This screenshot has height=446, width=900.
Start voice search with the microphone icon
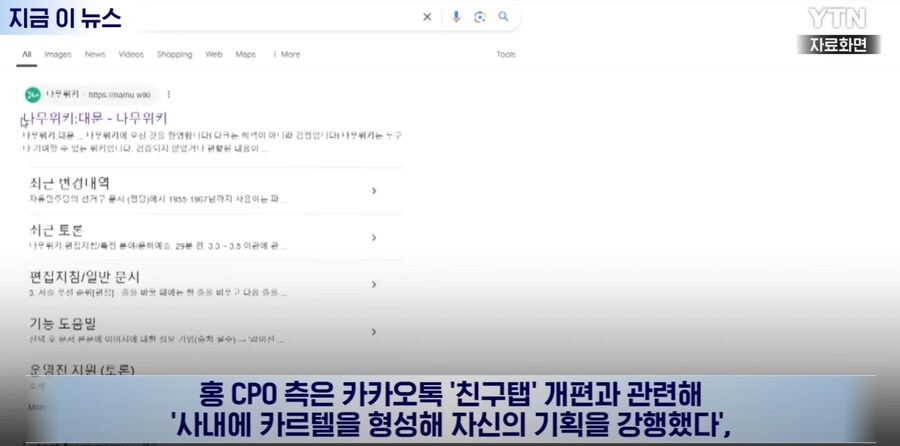(x=456, y=17)
